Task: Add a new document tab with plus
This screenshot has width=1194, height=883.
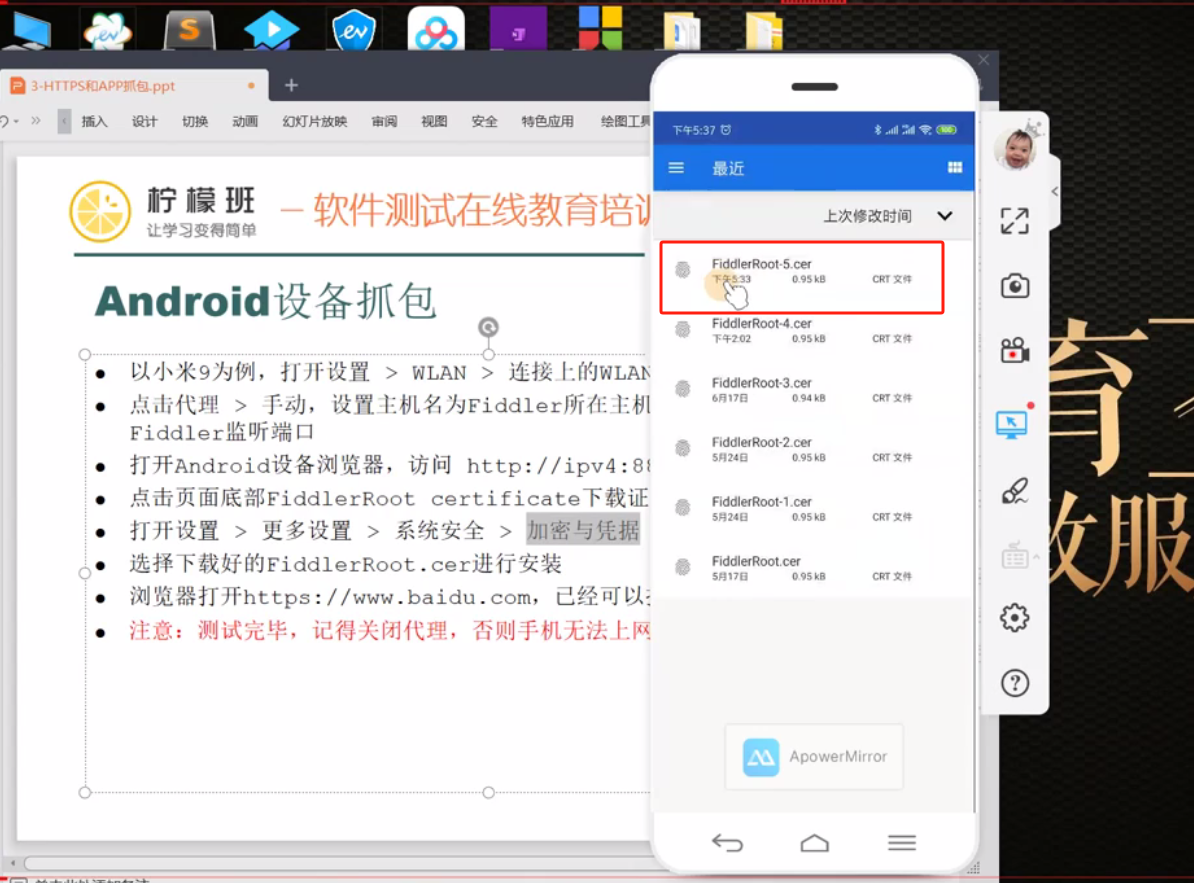Action: coord(291,85)
